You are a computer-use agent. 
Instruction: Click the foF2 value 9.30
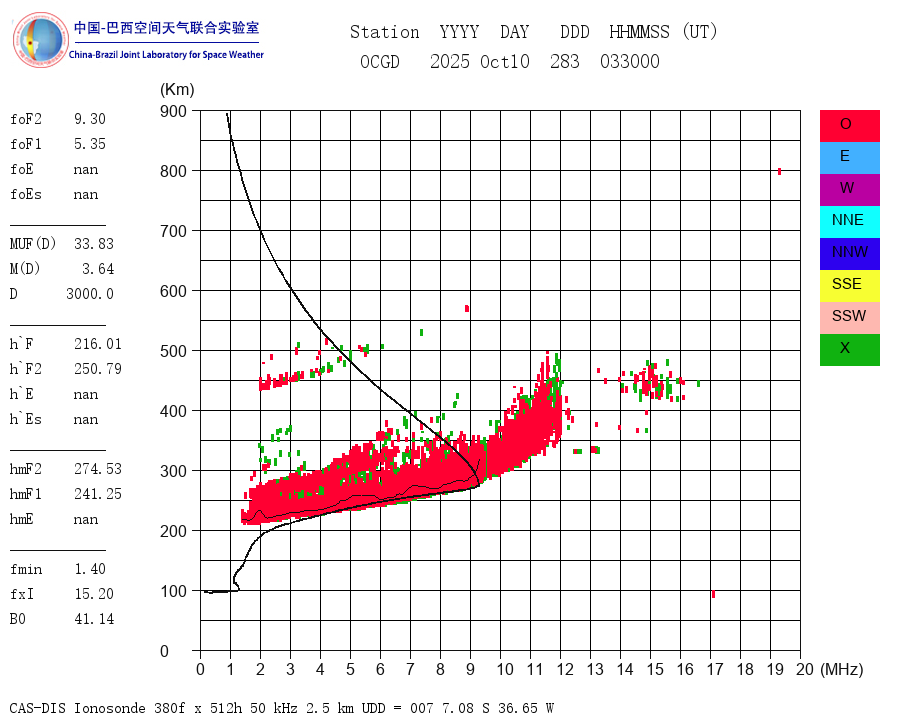(x=90, y=119)
